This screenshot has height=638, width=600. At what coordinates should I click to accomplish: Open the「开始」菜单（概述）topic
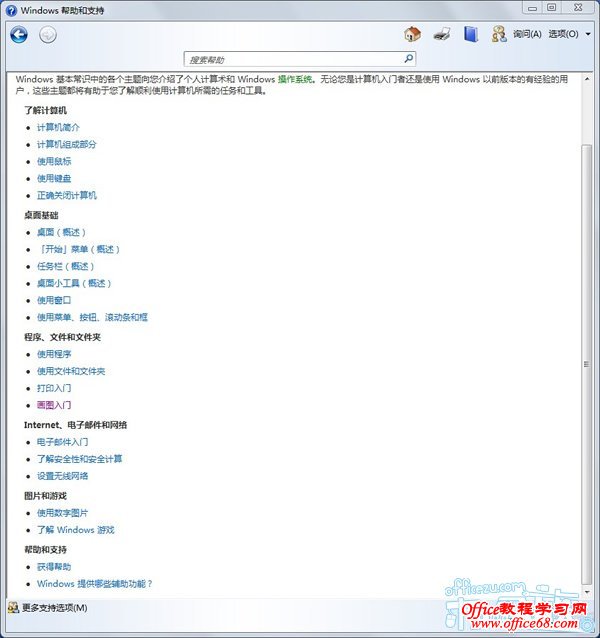79,249
